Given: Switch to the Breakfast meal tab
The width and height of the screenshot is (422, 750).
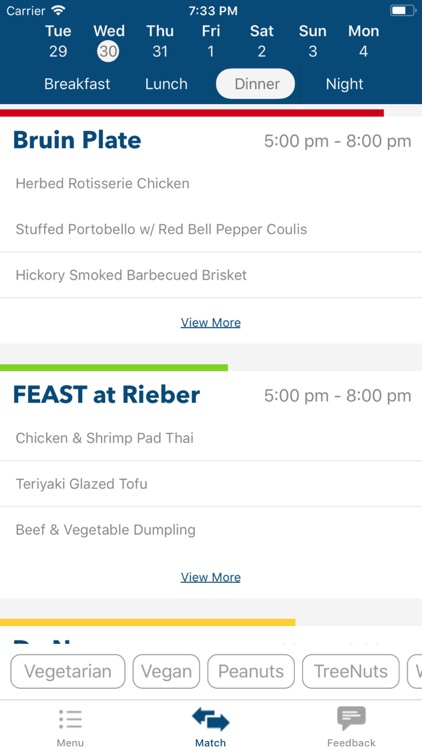Looking at the screenshot, I should click(x=77, y=84).
